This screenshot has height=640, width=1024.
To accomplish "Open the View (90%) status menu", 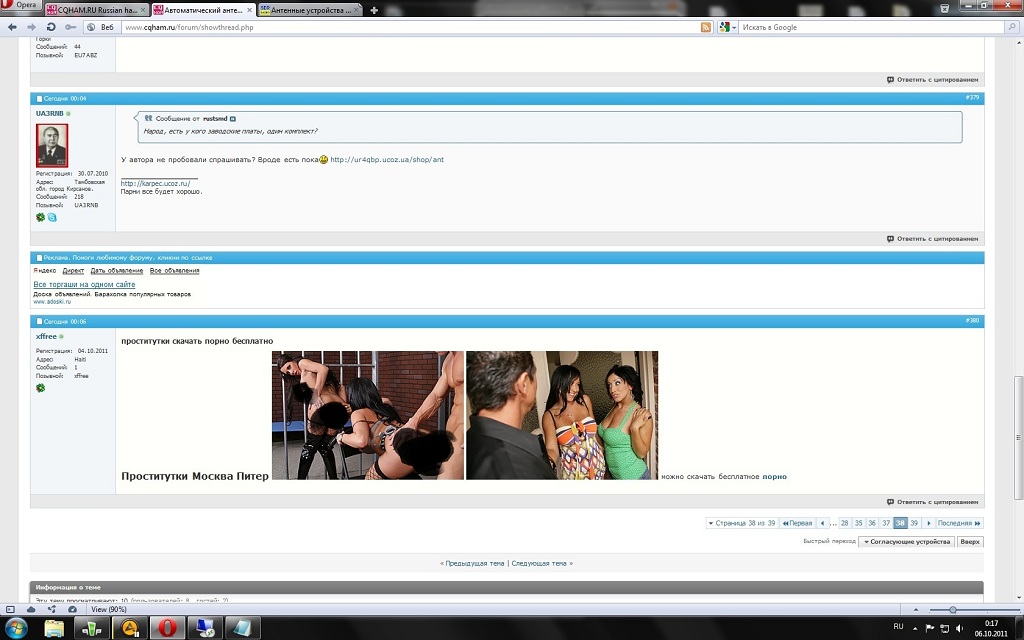I will pos(108,609).
